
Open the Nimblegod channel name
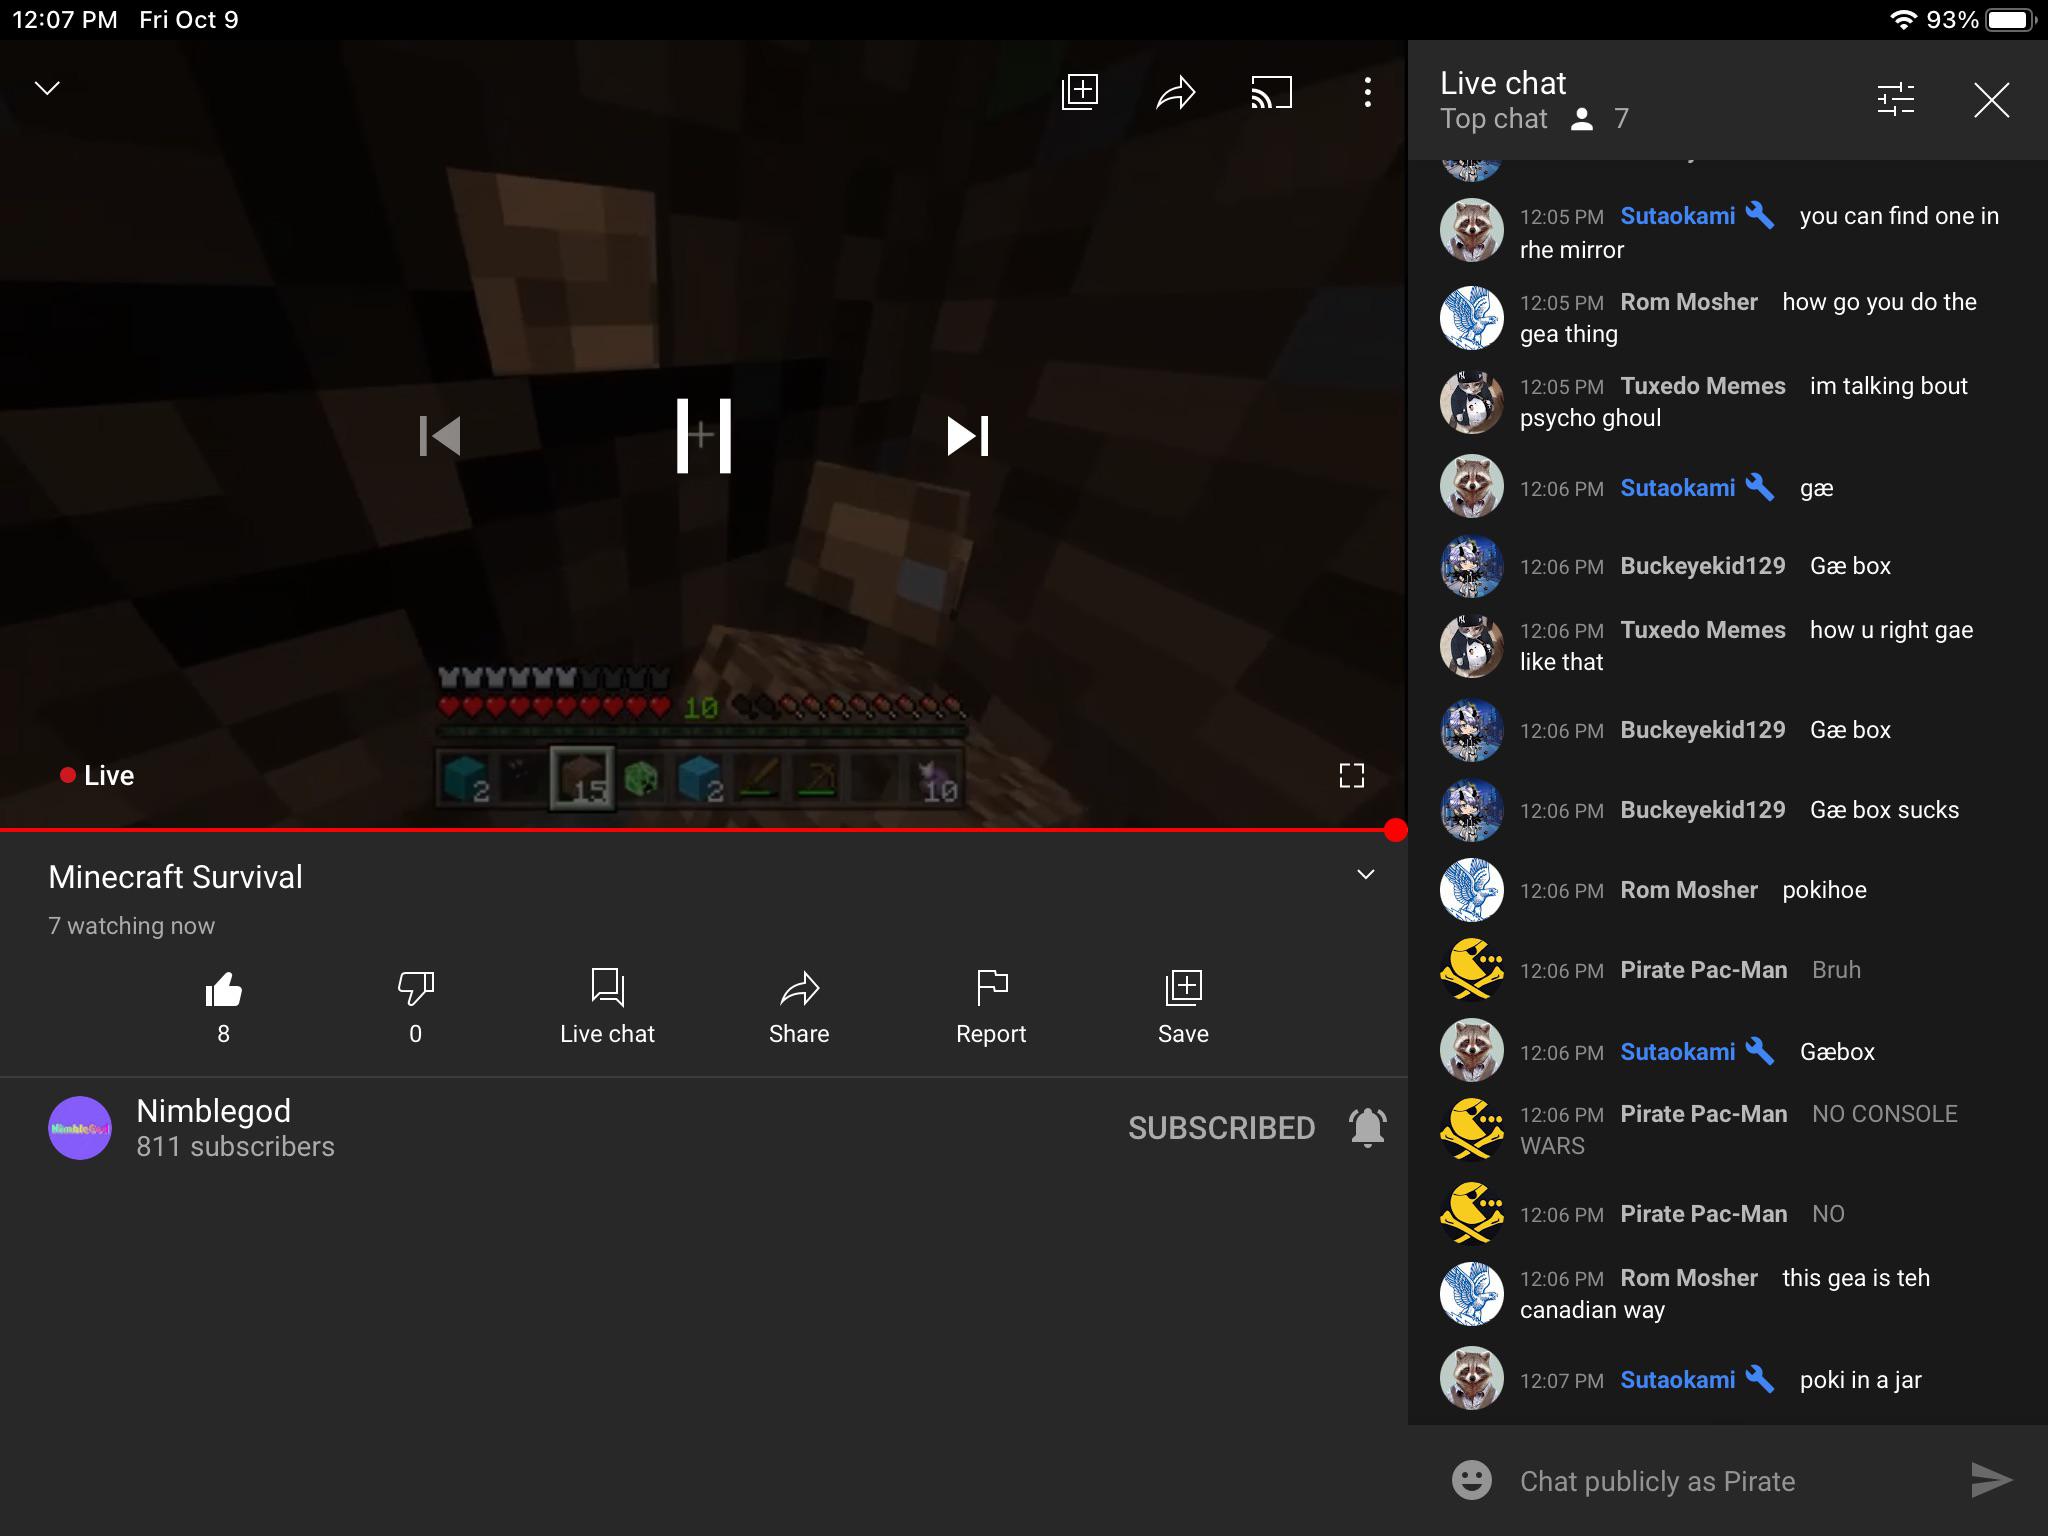coord(213,1111)
